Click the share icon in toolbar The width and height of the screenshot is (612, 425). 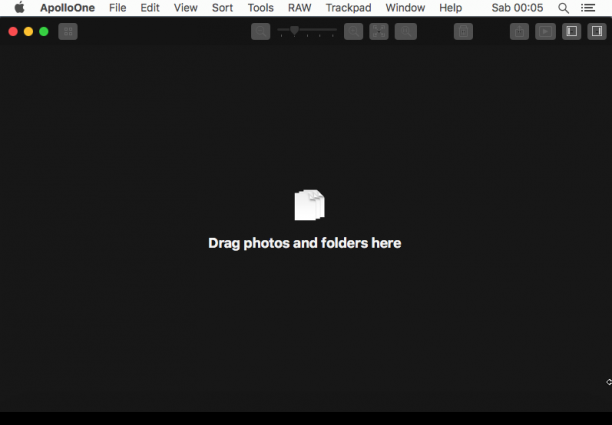[x=519, y=32]
